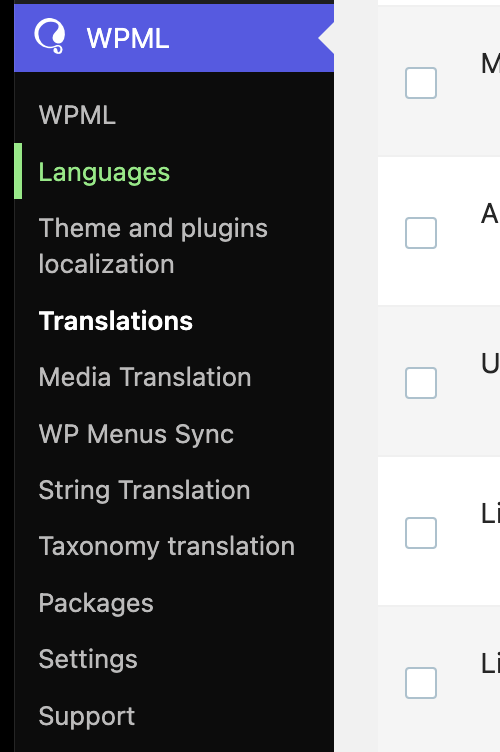Click the WPML logo icon in the header
Image resolution: width=500 pixels, height=752 pixels.
tap(50, 36)
